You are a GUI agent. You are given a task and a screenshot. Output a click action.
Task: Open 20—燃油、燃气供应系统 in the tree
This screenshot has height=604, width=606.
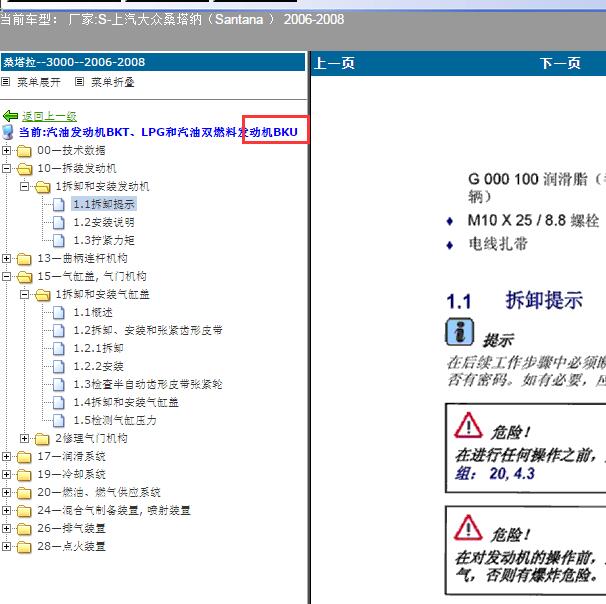[96, 492]
